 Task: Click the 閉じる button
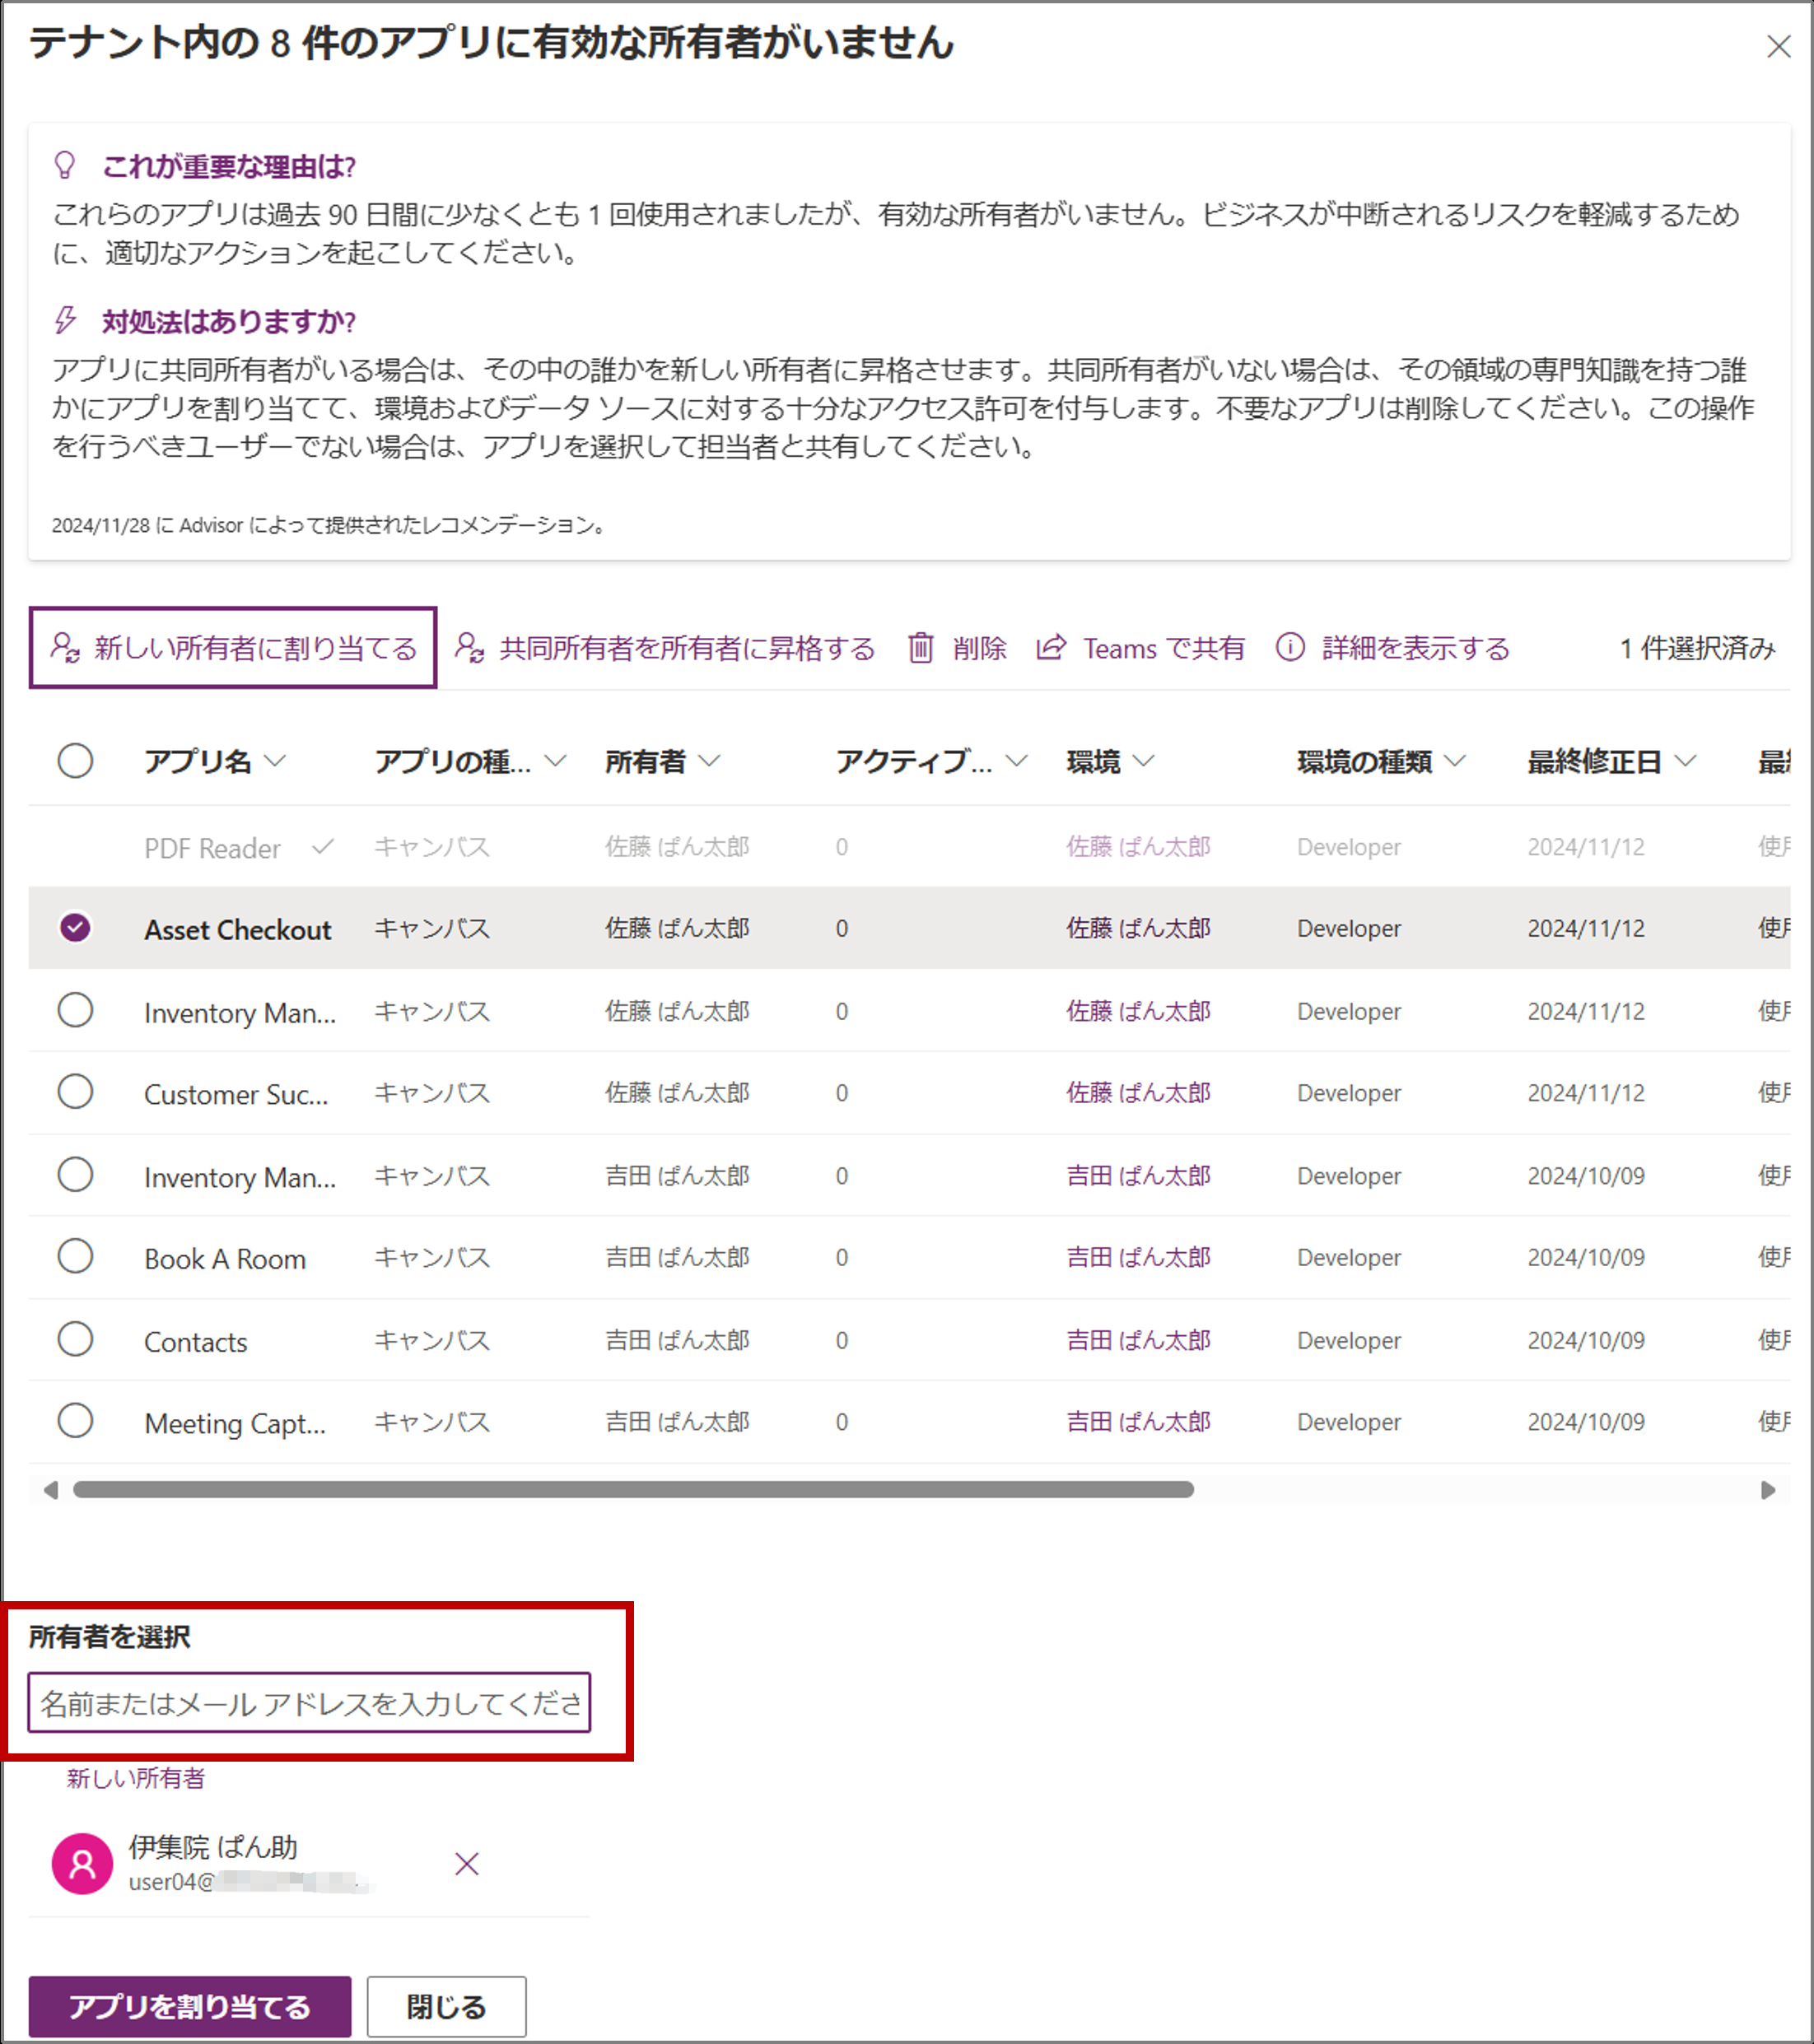coord(446,2006)
